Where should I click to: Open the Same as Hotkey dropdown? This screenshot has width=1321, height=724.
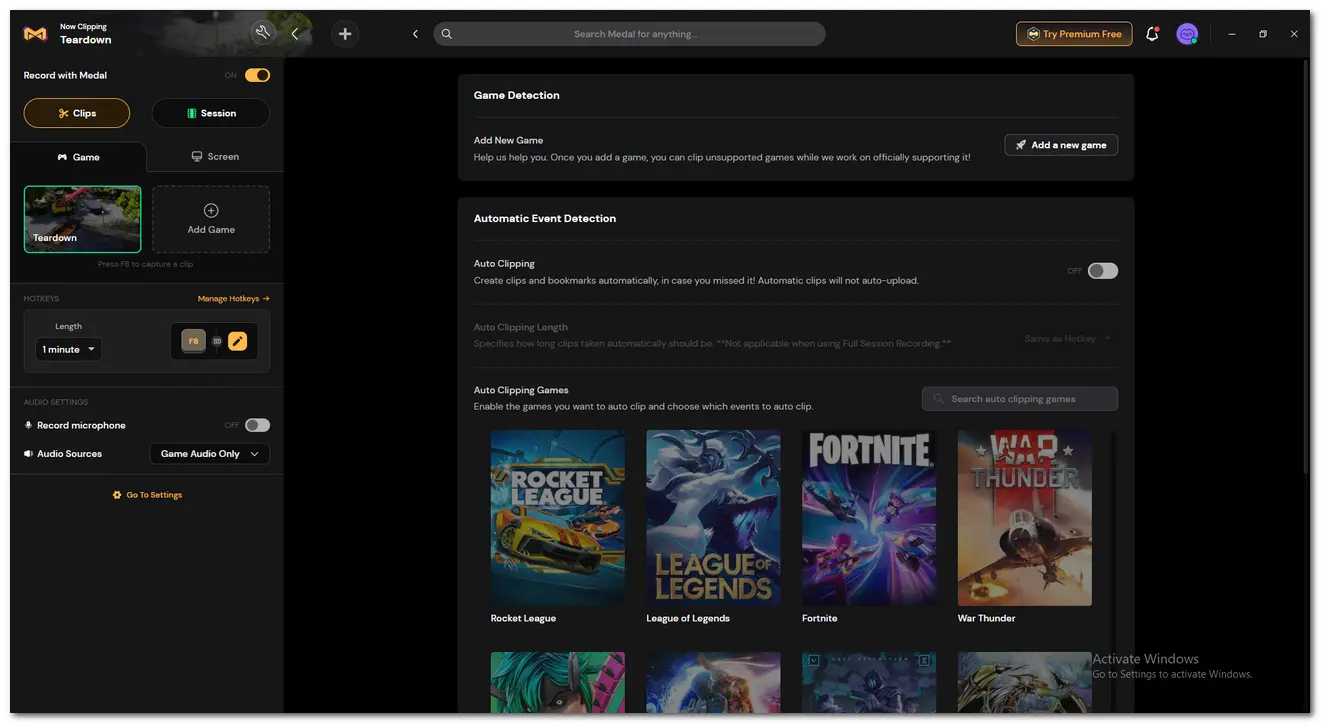coord(1067,339)
